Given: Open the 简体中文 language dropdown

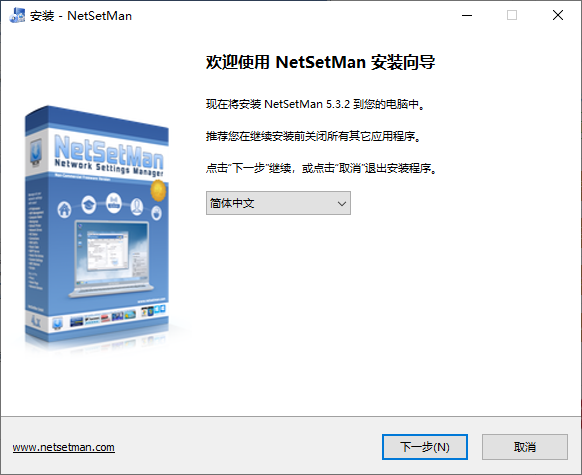Looking at the screenshot, I should point(278,203).
